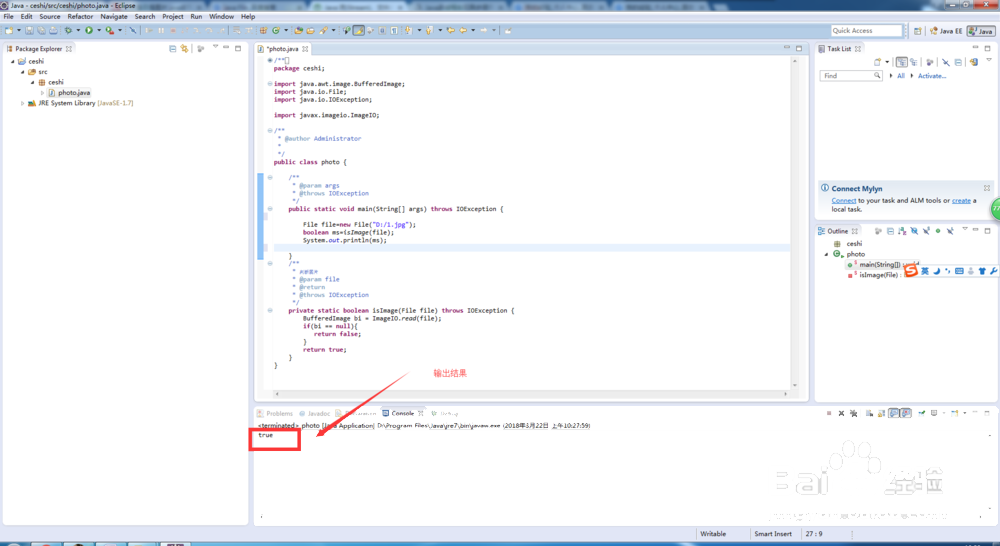Toggle Focus on Workweek in Task List
This screenshot has height=546, width=1000.
click(929, 62)
